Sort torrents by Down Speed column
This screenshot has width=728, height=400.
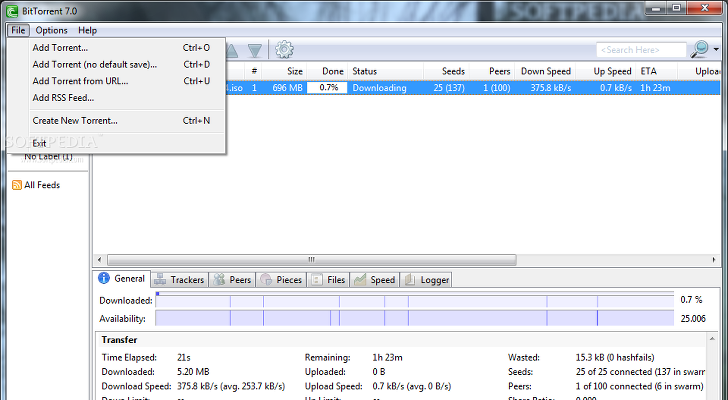546,71
